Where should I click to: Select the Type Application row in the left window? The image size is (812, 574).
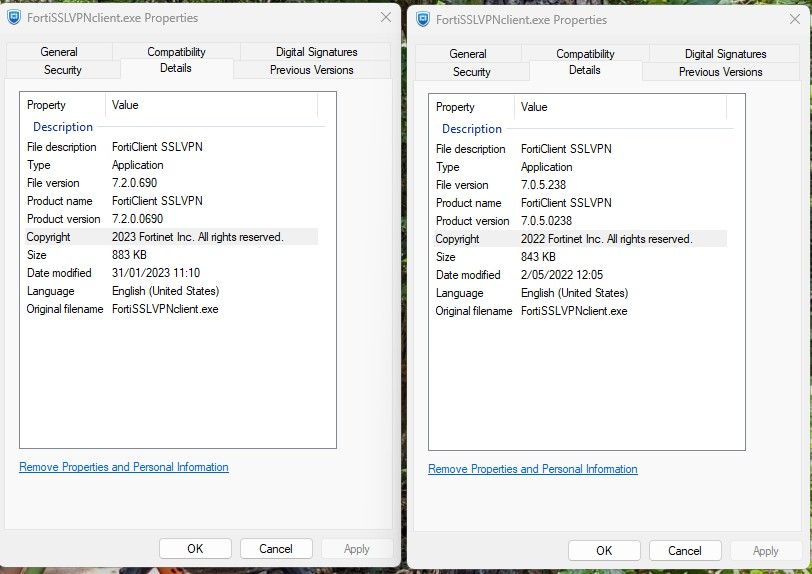point(171,165)
